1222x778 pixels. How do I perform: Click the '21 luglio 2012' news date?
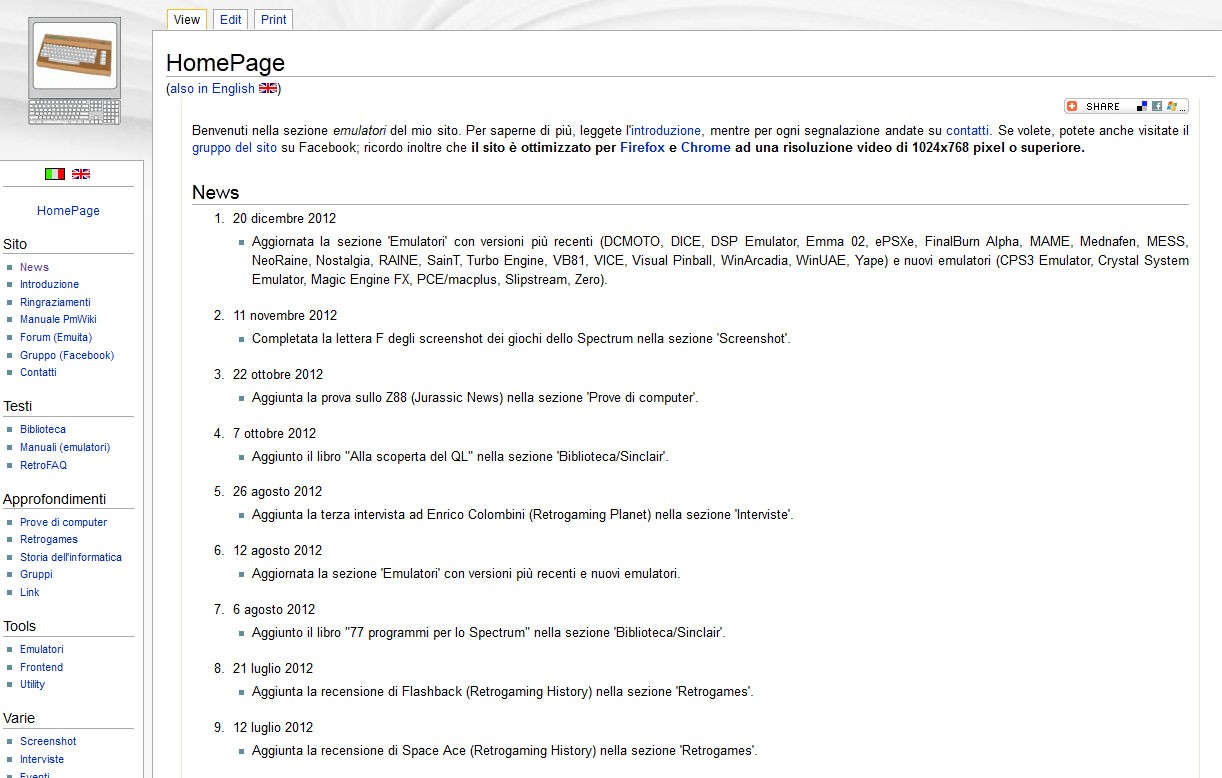click(x=273, y=668)
